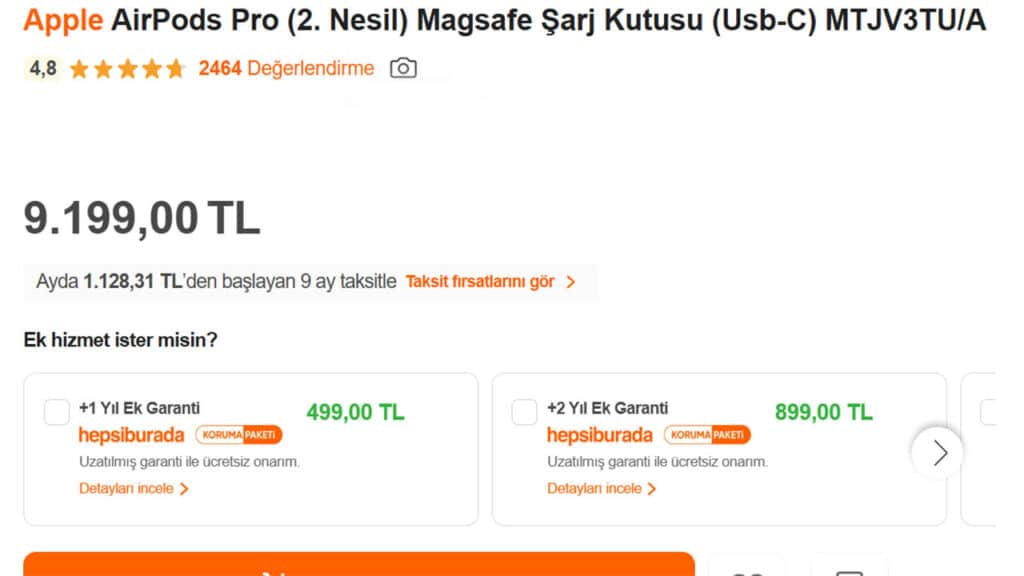Screen dimensions: 1024x576
Task: Open Detayları incele for +1 Yıl warranty
Action: pyautogui.click(x=134, y=489)
